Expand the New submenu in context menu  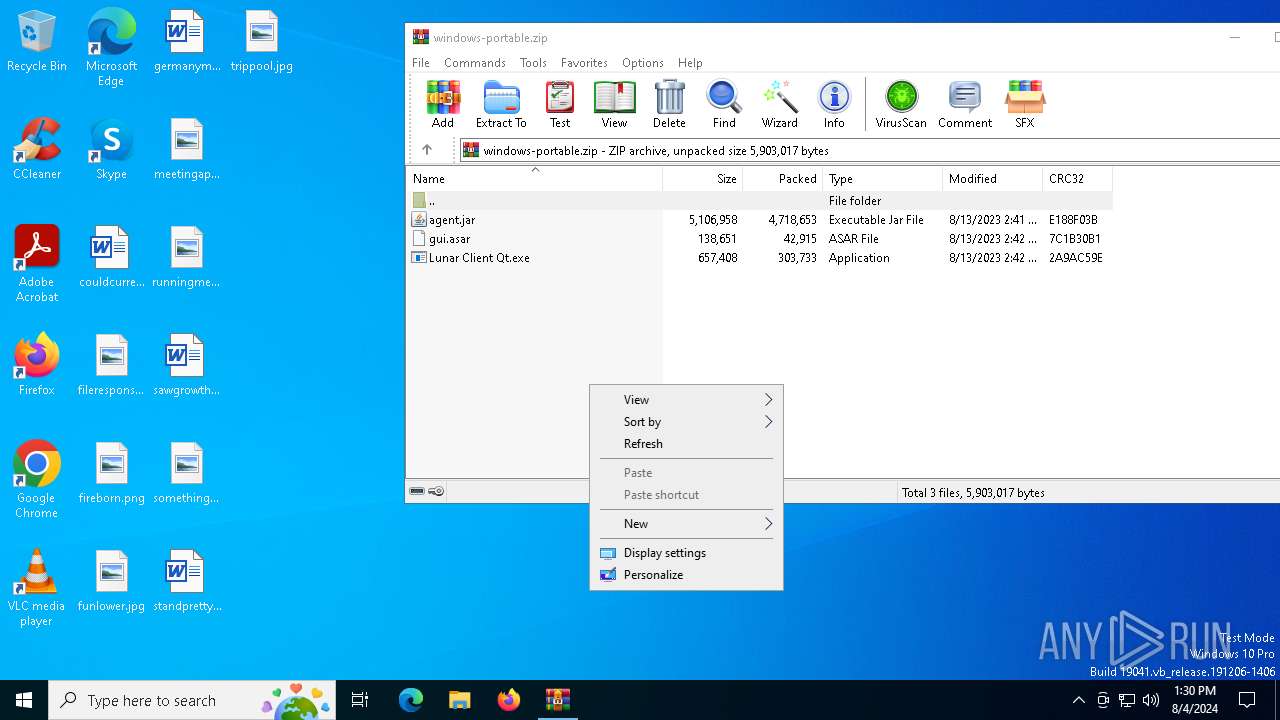(x=686, y=523)
